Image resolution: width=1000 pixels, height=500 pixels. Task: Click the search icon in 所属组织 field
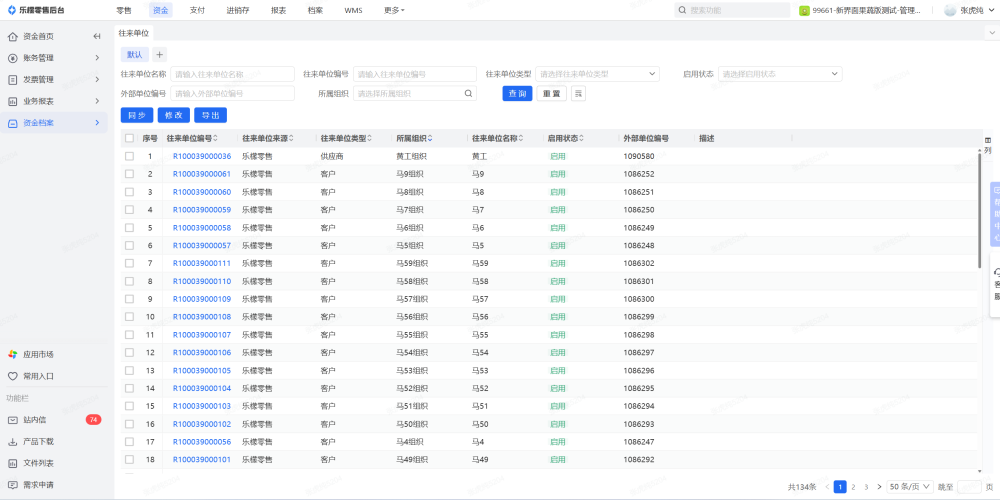pos(468,93)
